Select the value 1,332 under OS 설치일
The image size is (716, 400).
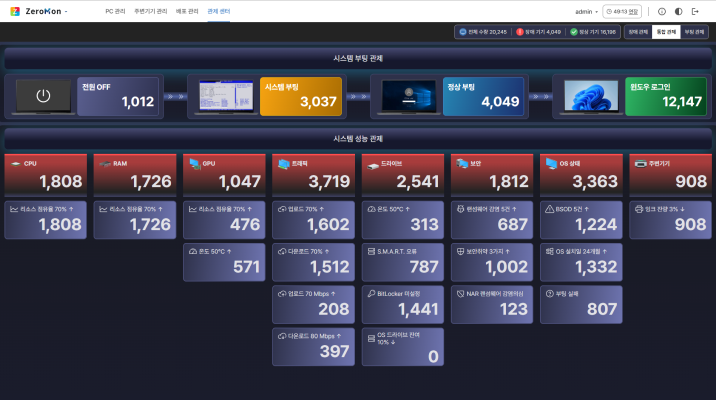pyautogui.click(x=596, y=267)
